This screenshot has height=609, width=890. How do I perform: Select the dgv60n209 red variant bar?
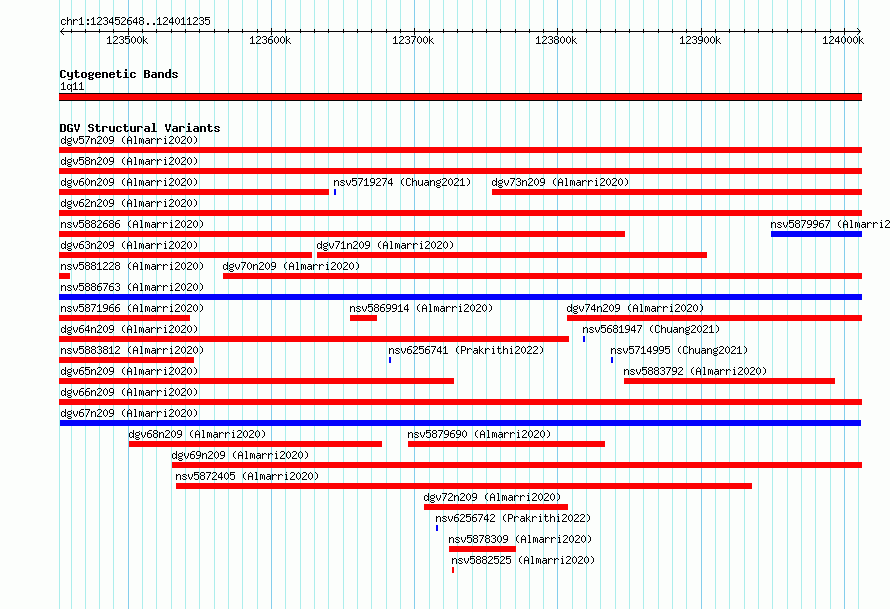pos(194,192)
